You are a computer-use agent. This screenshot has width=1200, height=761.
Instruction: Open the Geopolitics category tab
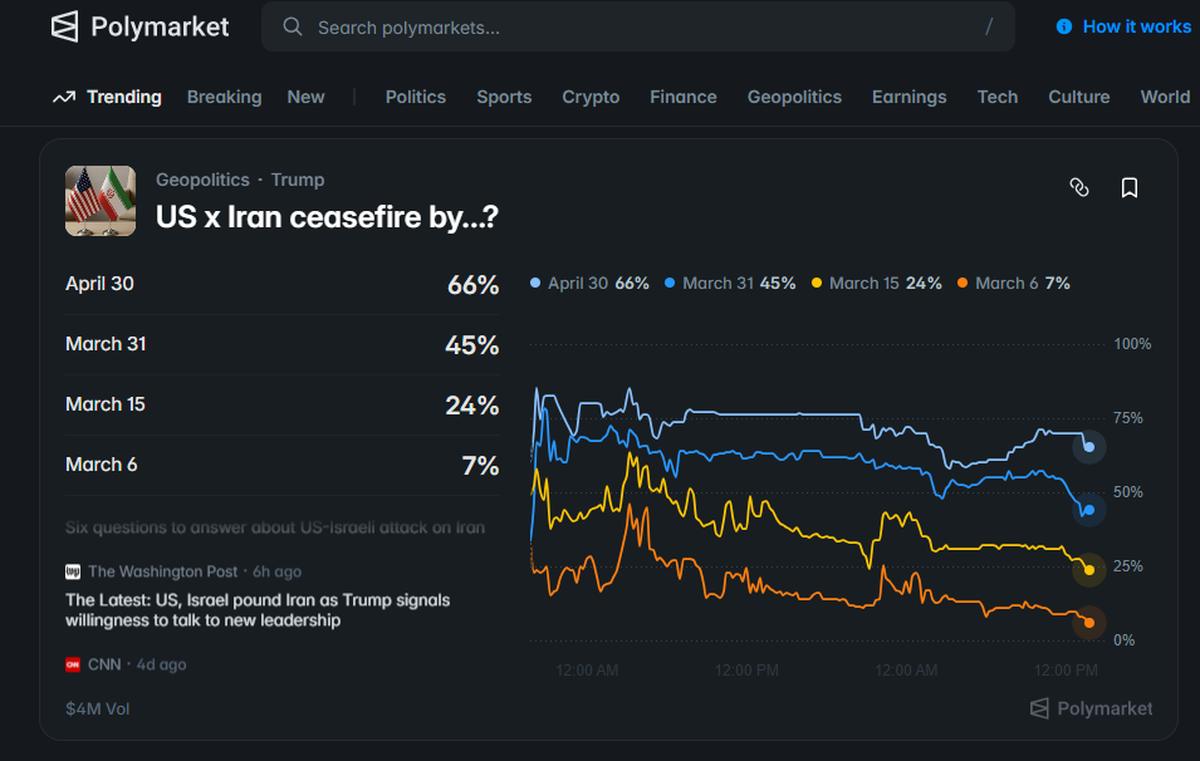(x=794, y=97)
